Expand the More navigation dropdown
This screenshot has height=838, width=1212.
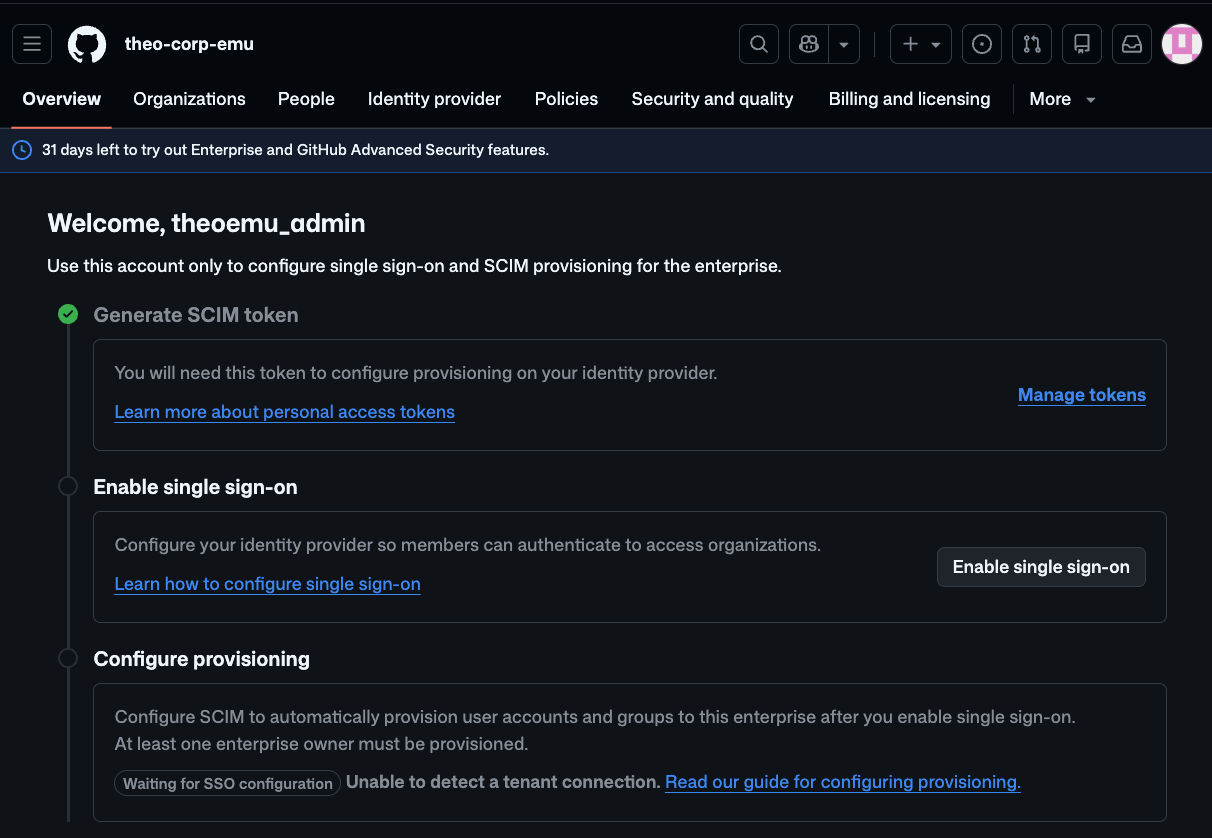pos(1062,99)
